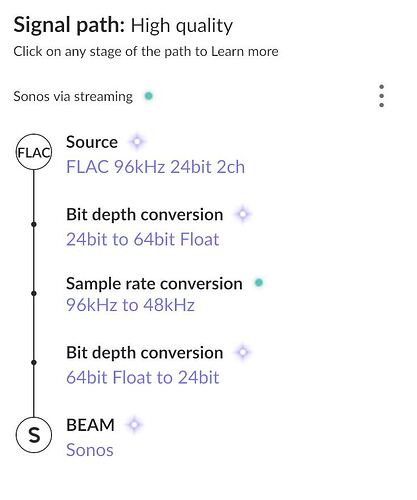Screen dimensions: 417x500
Task: Click green quality dot after Sonos via streaming
Action: 148,96
